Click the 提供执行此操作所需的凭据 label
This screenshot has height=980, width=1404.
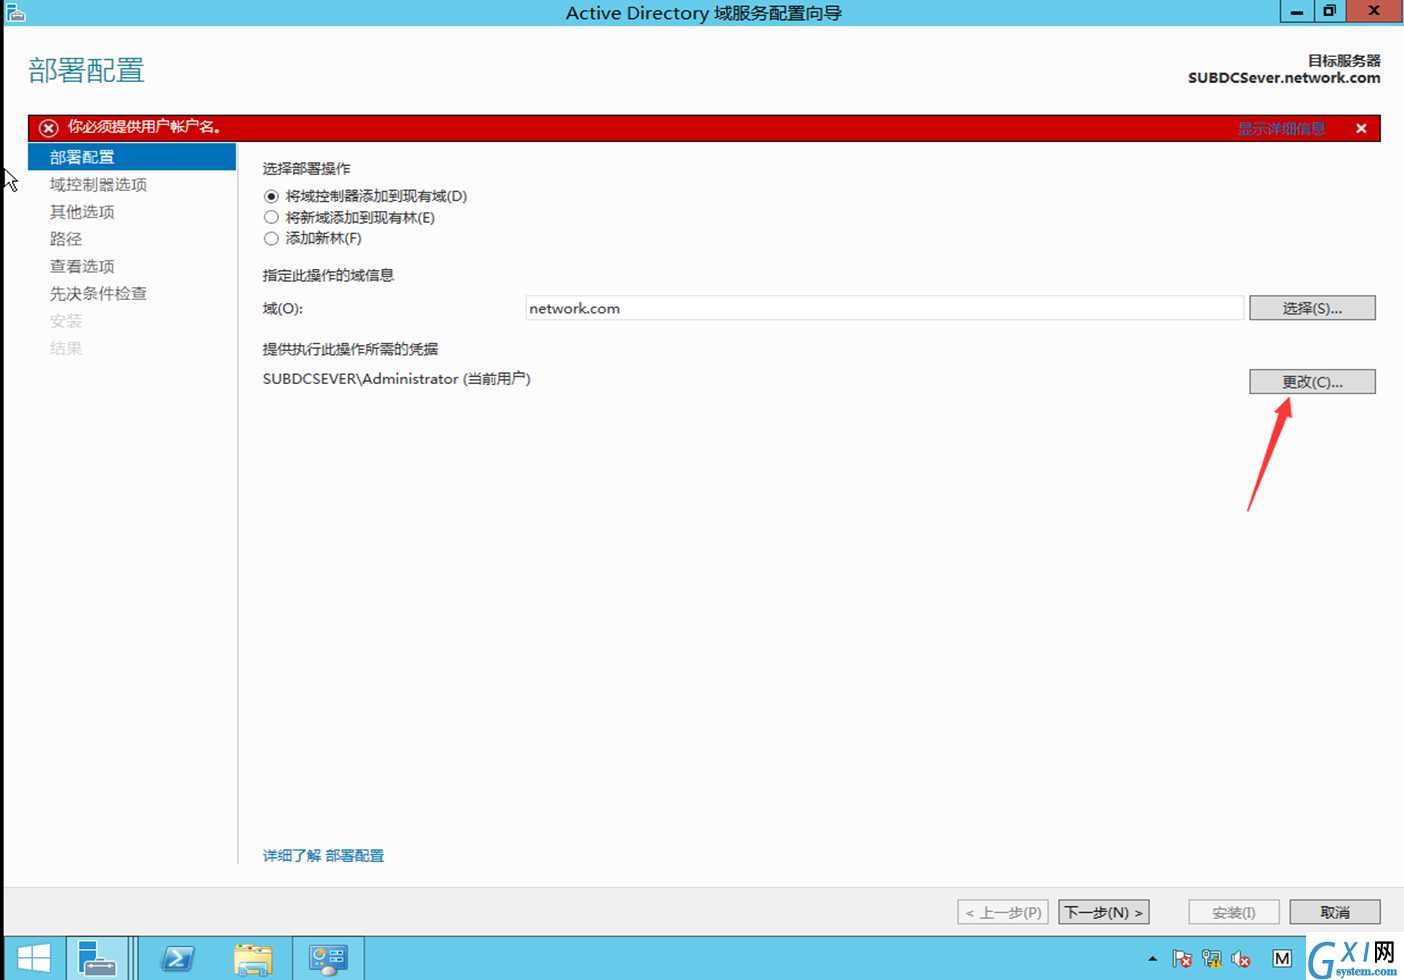pos(350,349)
